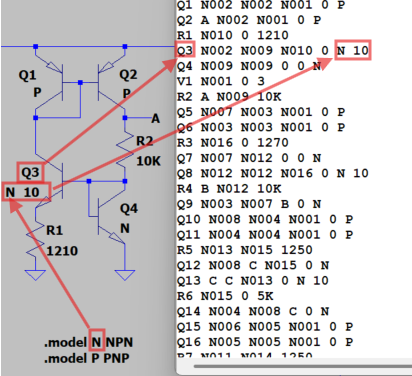Click the R6 N015 0 5K netlist line
This screenshot has height=376, width=412.
click(225, 296)
